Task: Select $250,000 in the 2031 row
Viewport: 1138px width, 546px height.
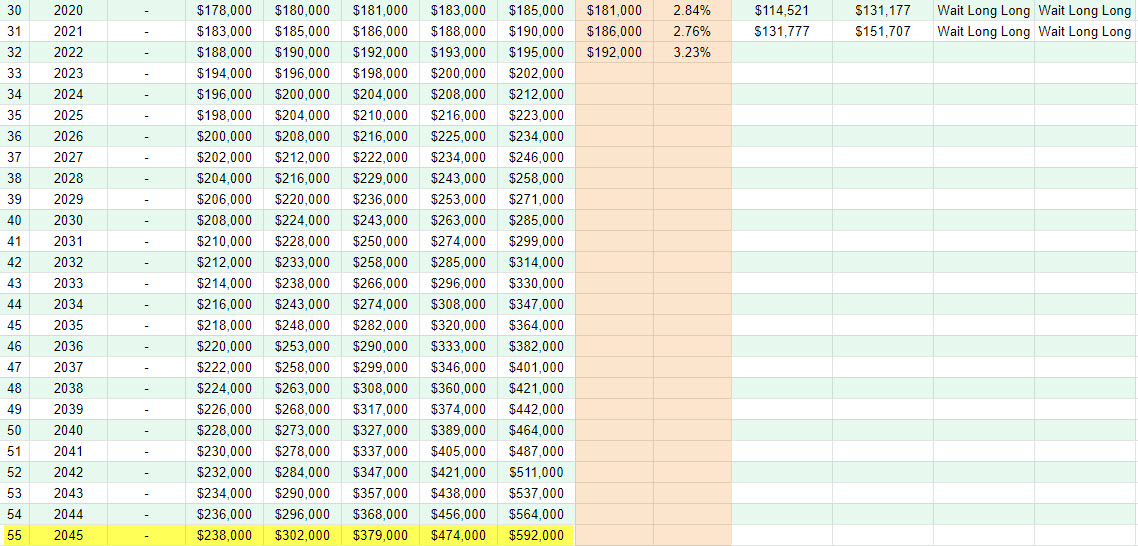Action: tap(380, 241)
